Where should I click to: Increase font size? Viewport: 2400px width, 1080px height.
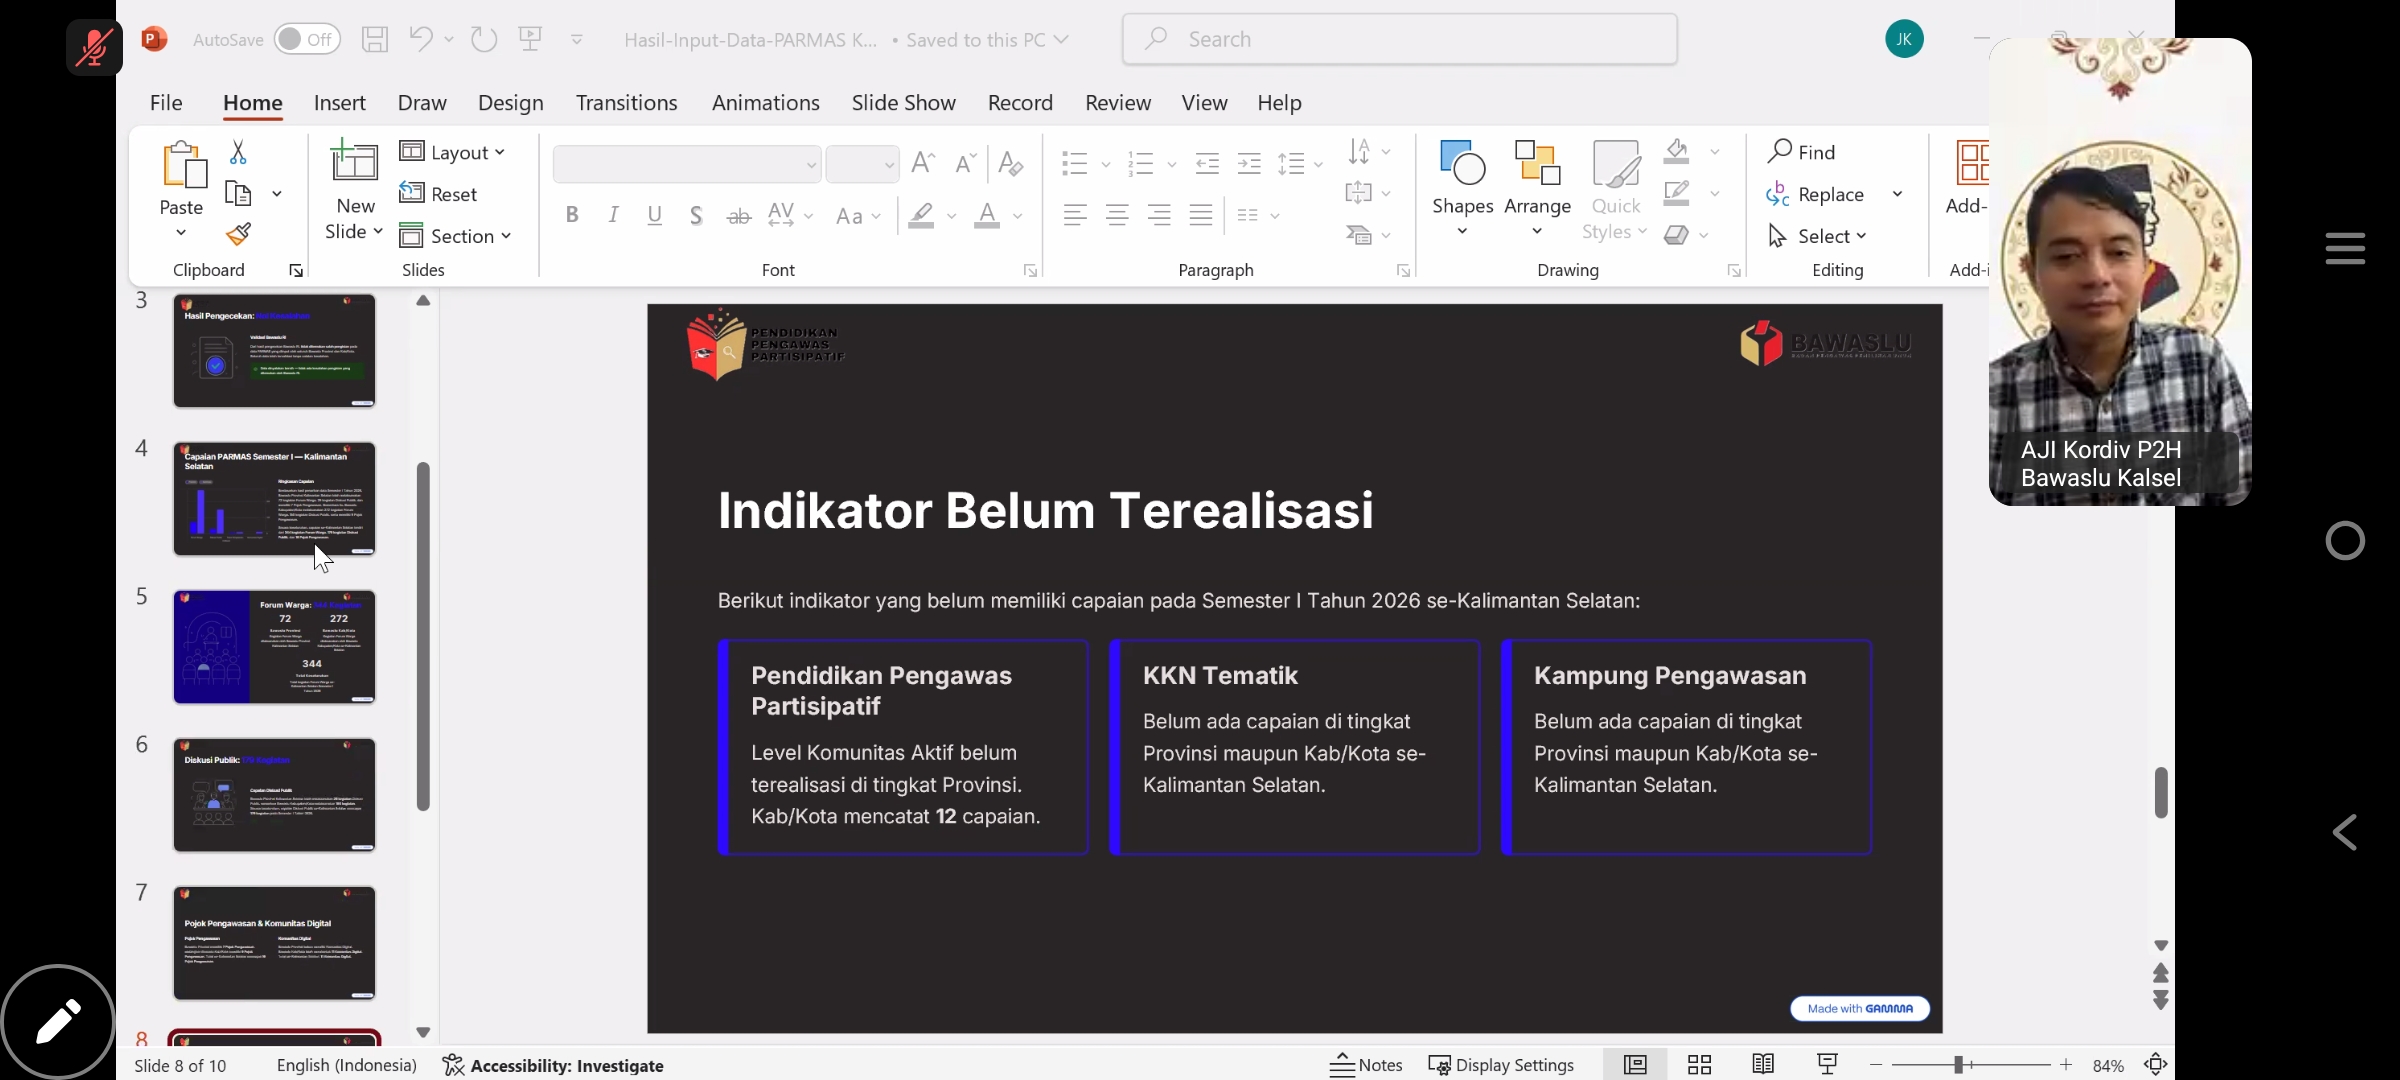924,163
